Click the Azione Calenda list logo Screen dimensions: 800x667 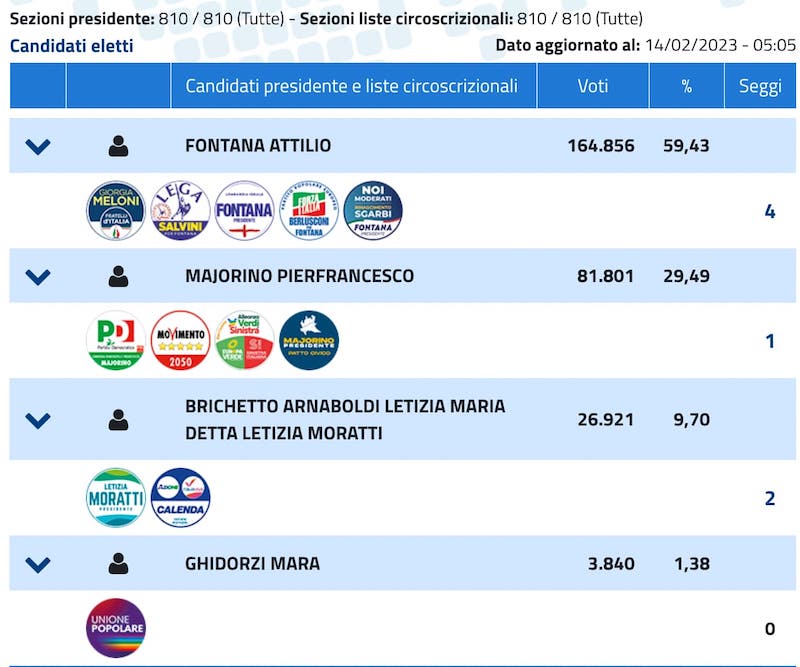(180, 498)
